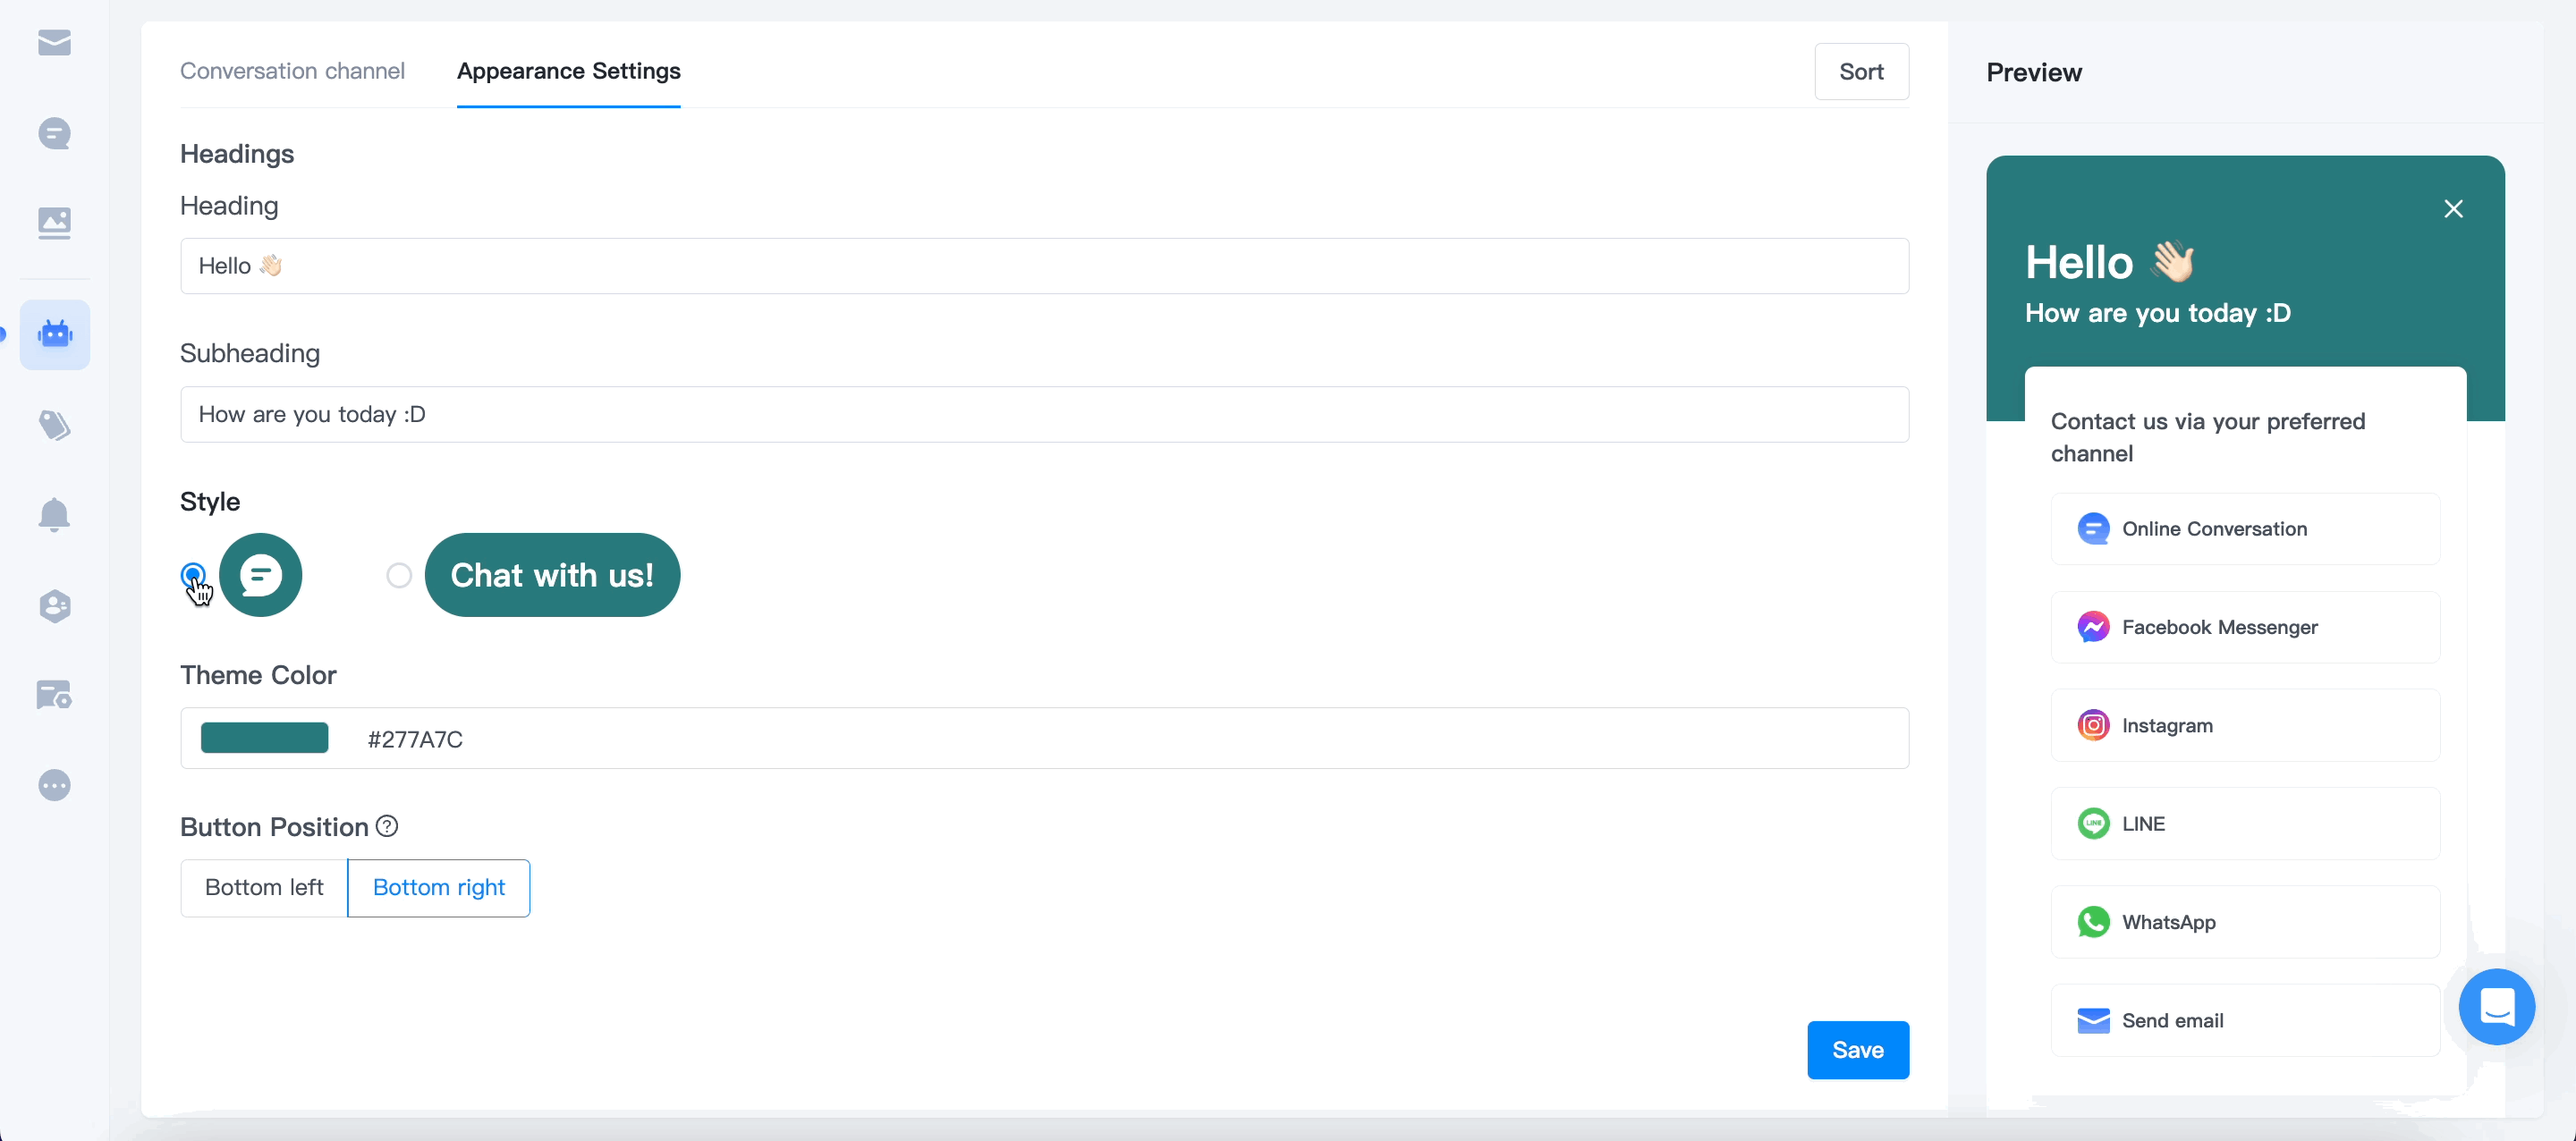Click the Button Position help icon
2576x1141 pixels.
[387, 826]
